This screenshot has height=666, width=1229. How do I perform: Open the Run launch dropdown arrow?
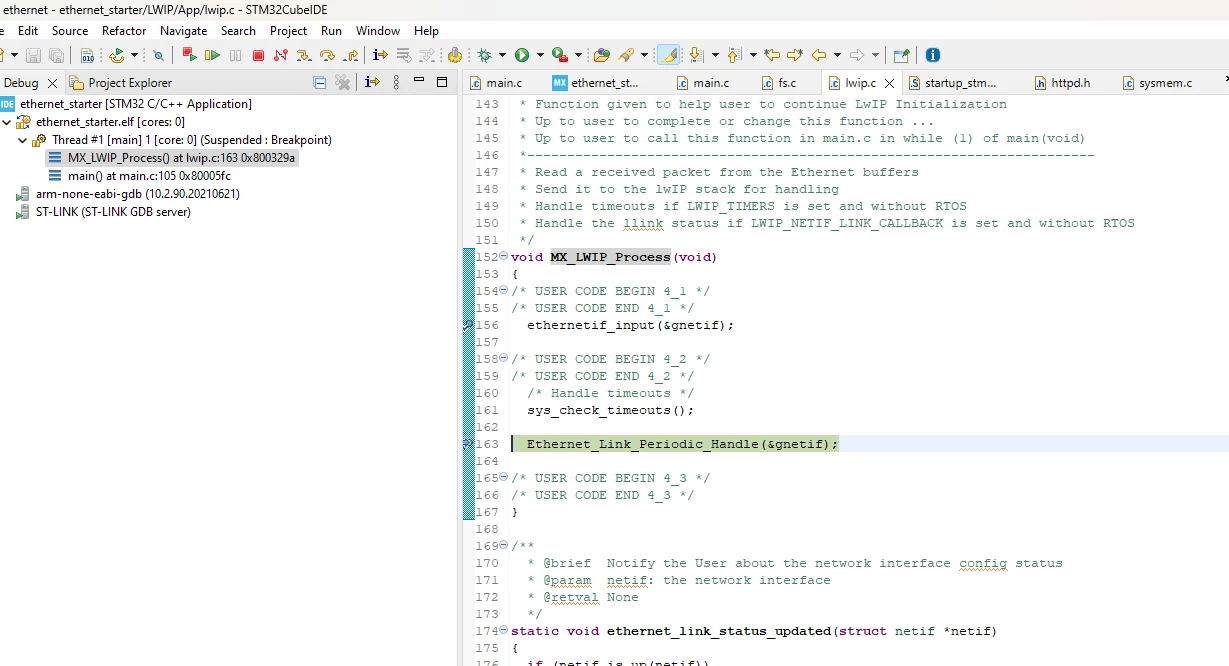(540, 55)
